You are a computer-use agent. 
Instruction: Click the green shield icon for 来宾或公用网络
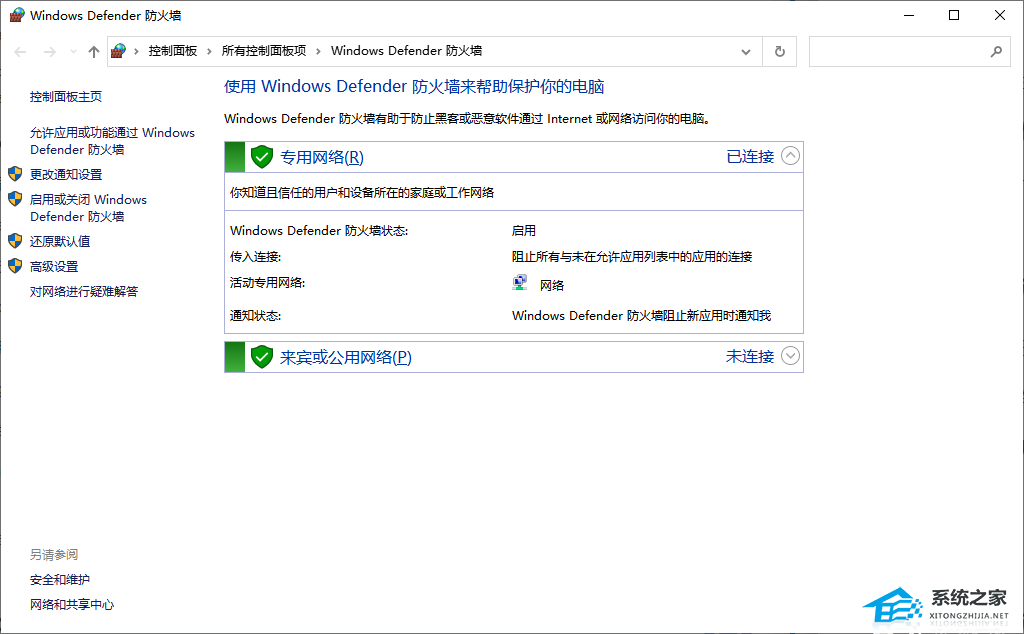pos(262,357)
